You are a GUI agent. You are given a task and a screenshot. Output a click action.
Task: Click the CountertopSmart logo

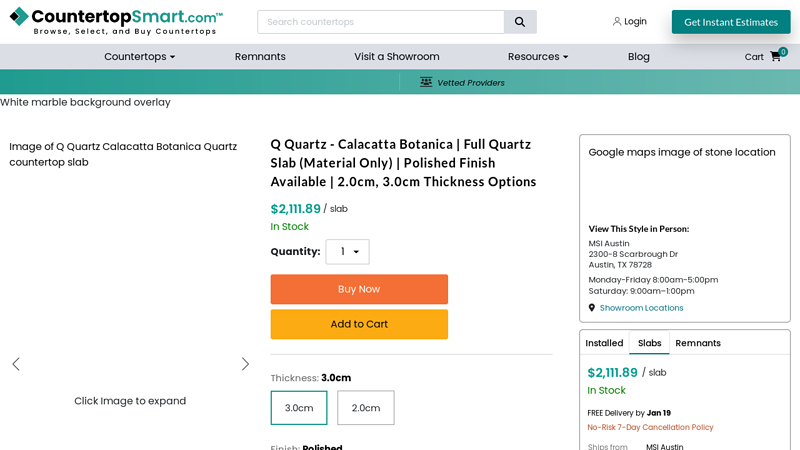tap(116, 20)
